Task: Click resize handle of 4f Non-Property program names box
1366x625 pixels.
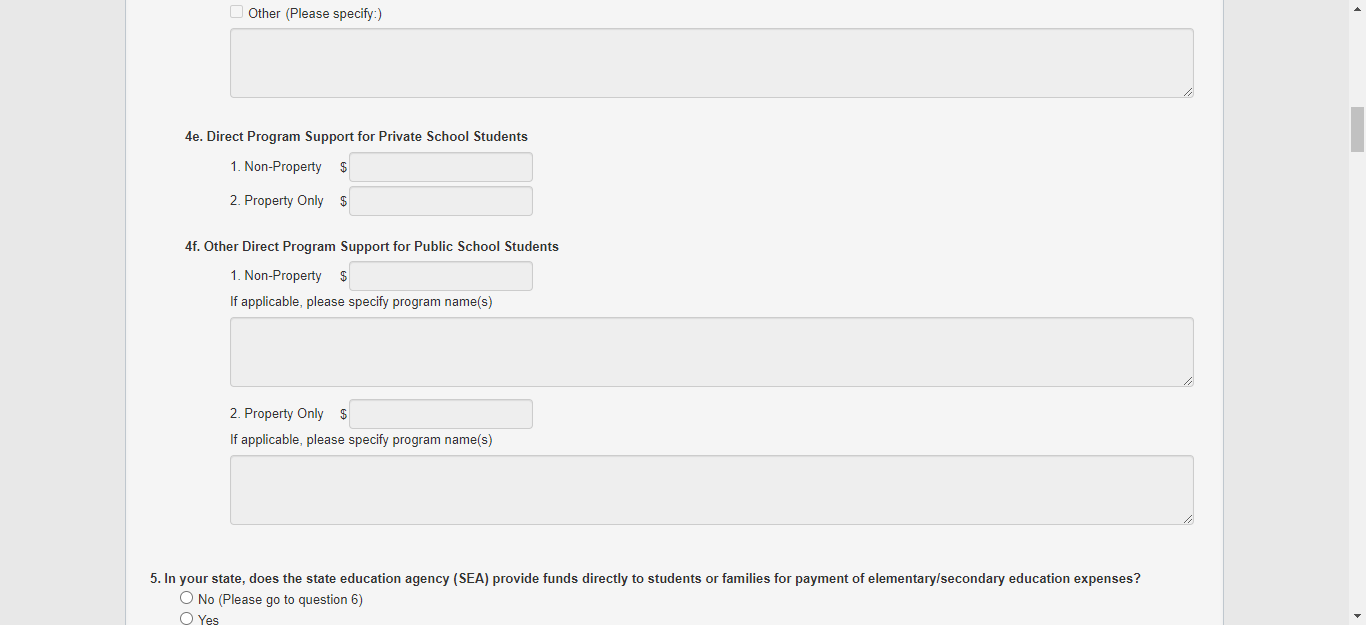Action: point(1188,381)
